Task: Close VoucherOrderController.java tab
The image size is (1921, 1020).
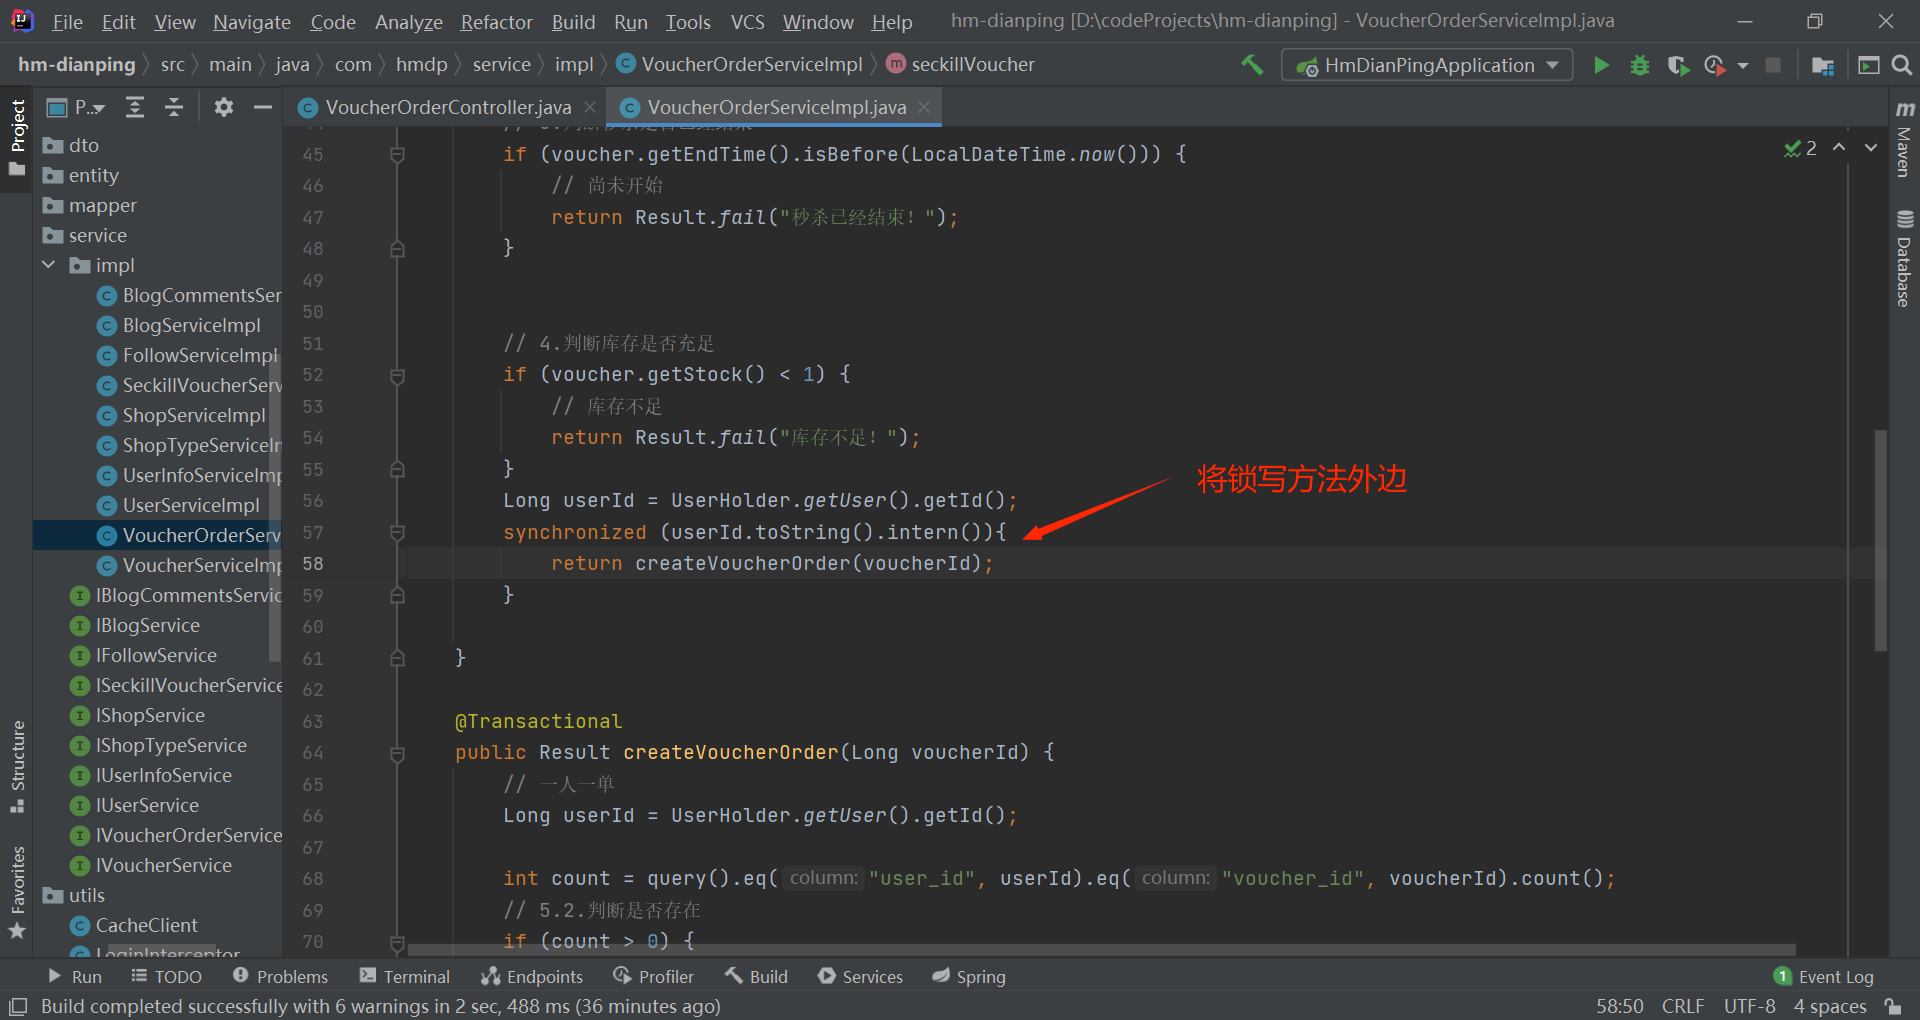Action: [590, 107]
